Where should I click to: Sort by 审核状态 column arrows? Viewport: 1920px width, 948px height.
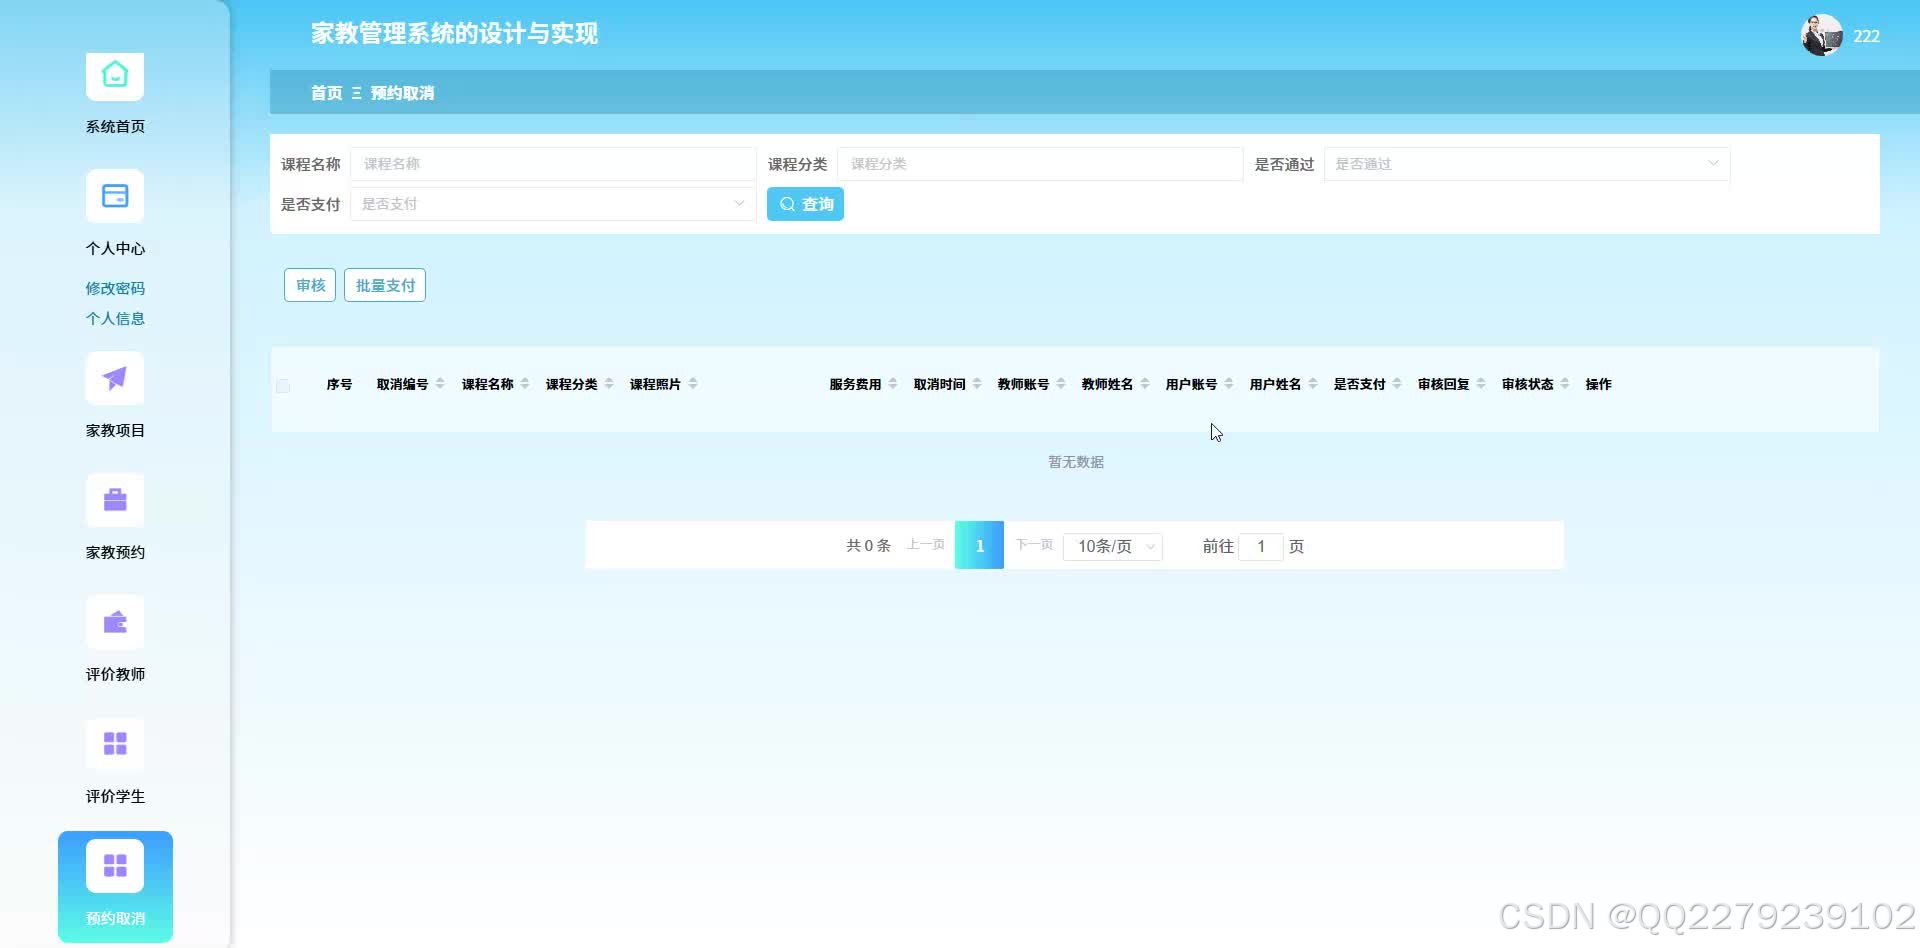point(1565,384)
